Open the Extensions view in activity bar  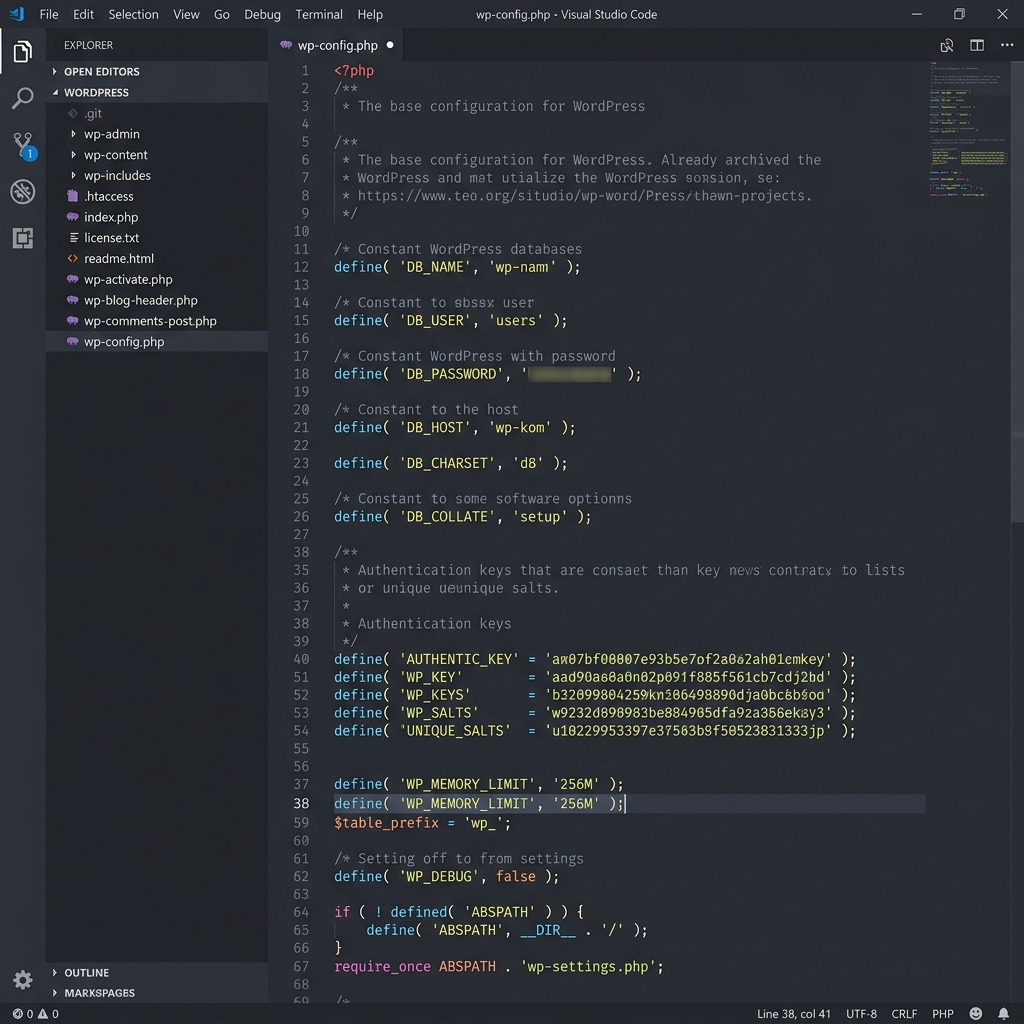click(x=22, y=238)
